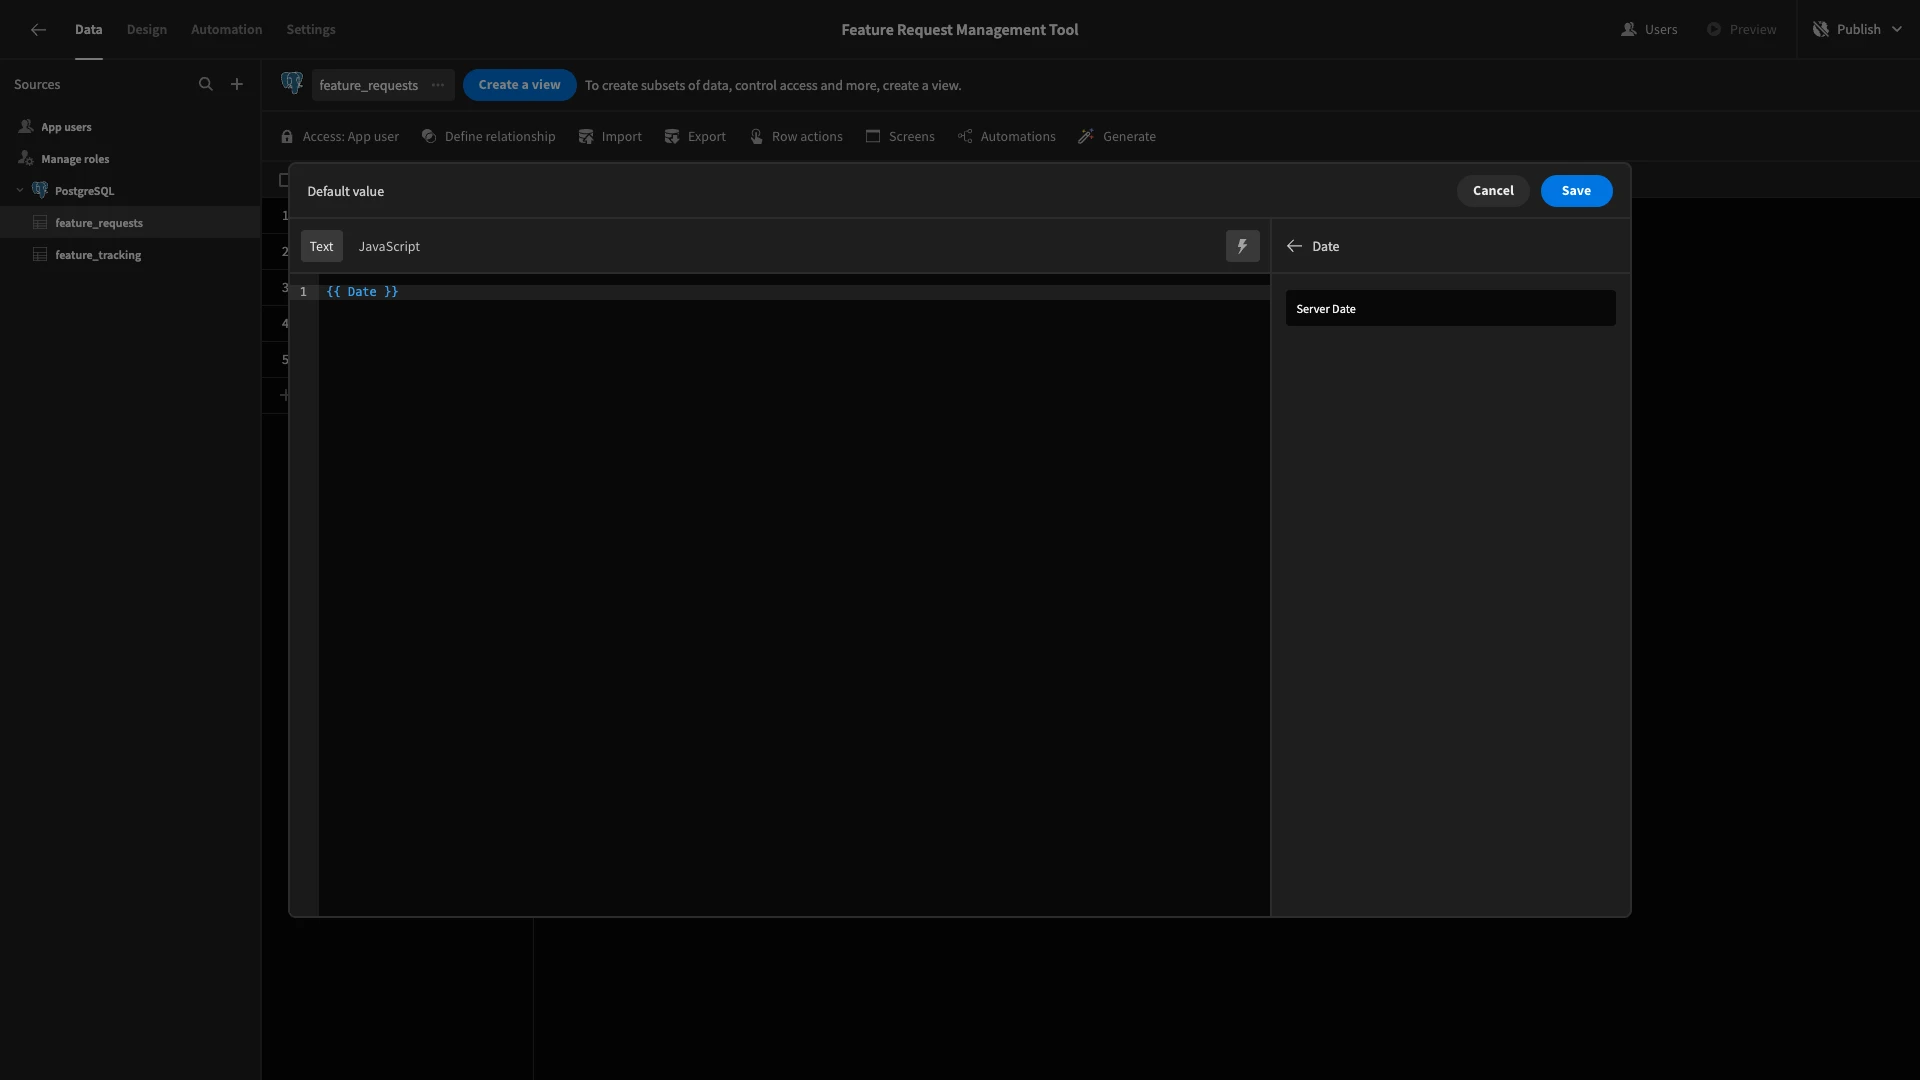The image size is (1920, 1080).
Task: Select the Server Date binding
Action: point(1450,309)
